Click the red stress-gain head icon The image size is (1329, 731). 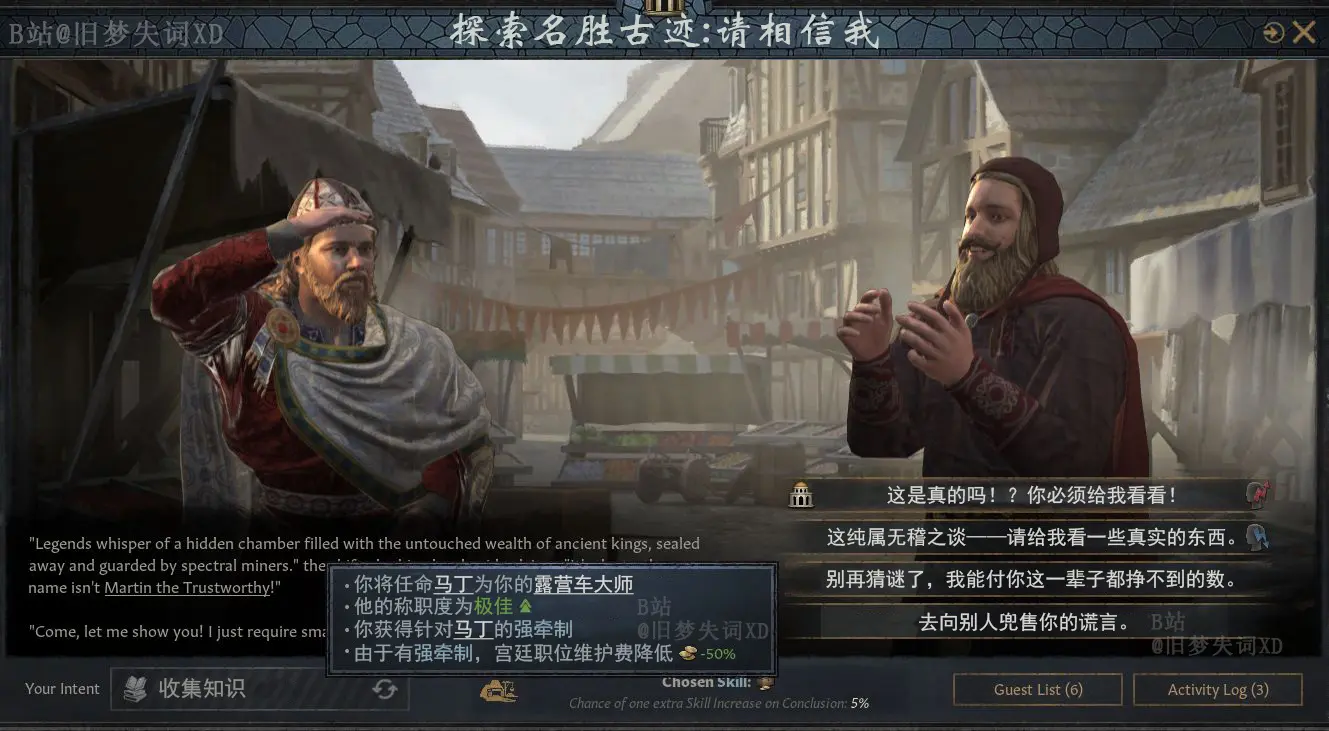[x=1258, y=494]
